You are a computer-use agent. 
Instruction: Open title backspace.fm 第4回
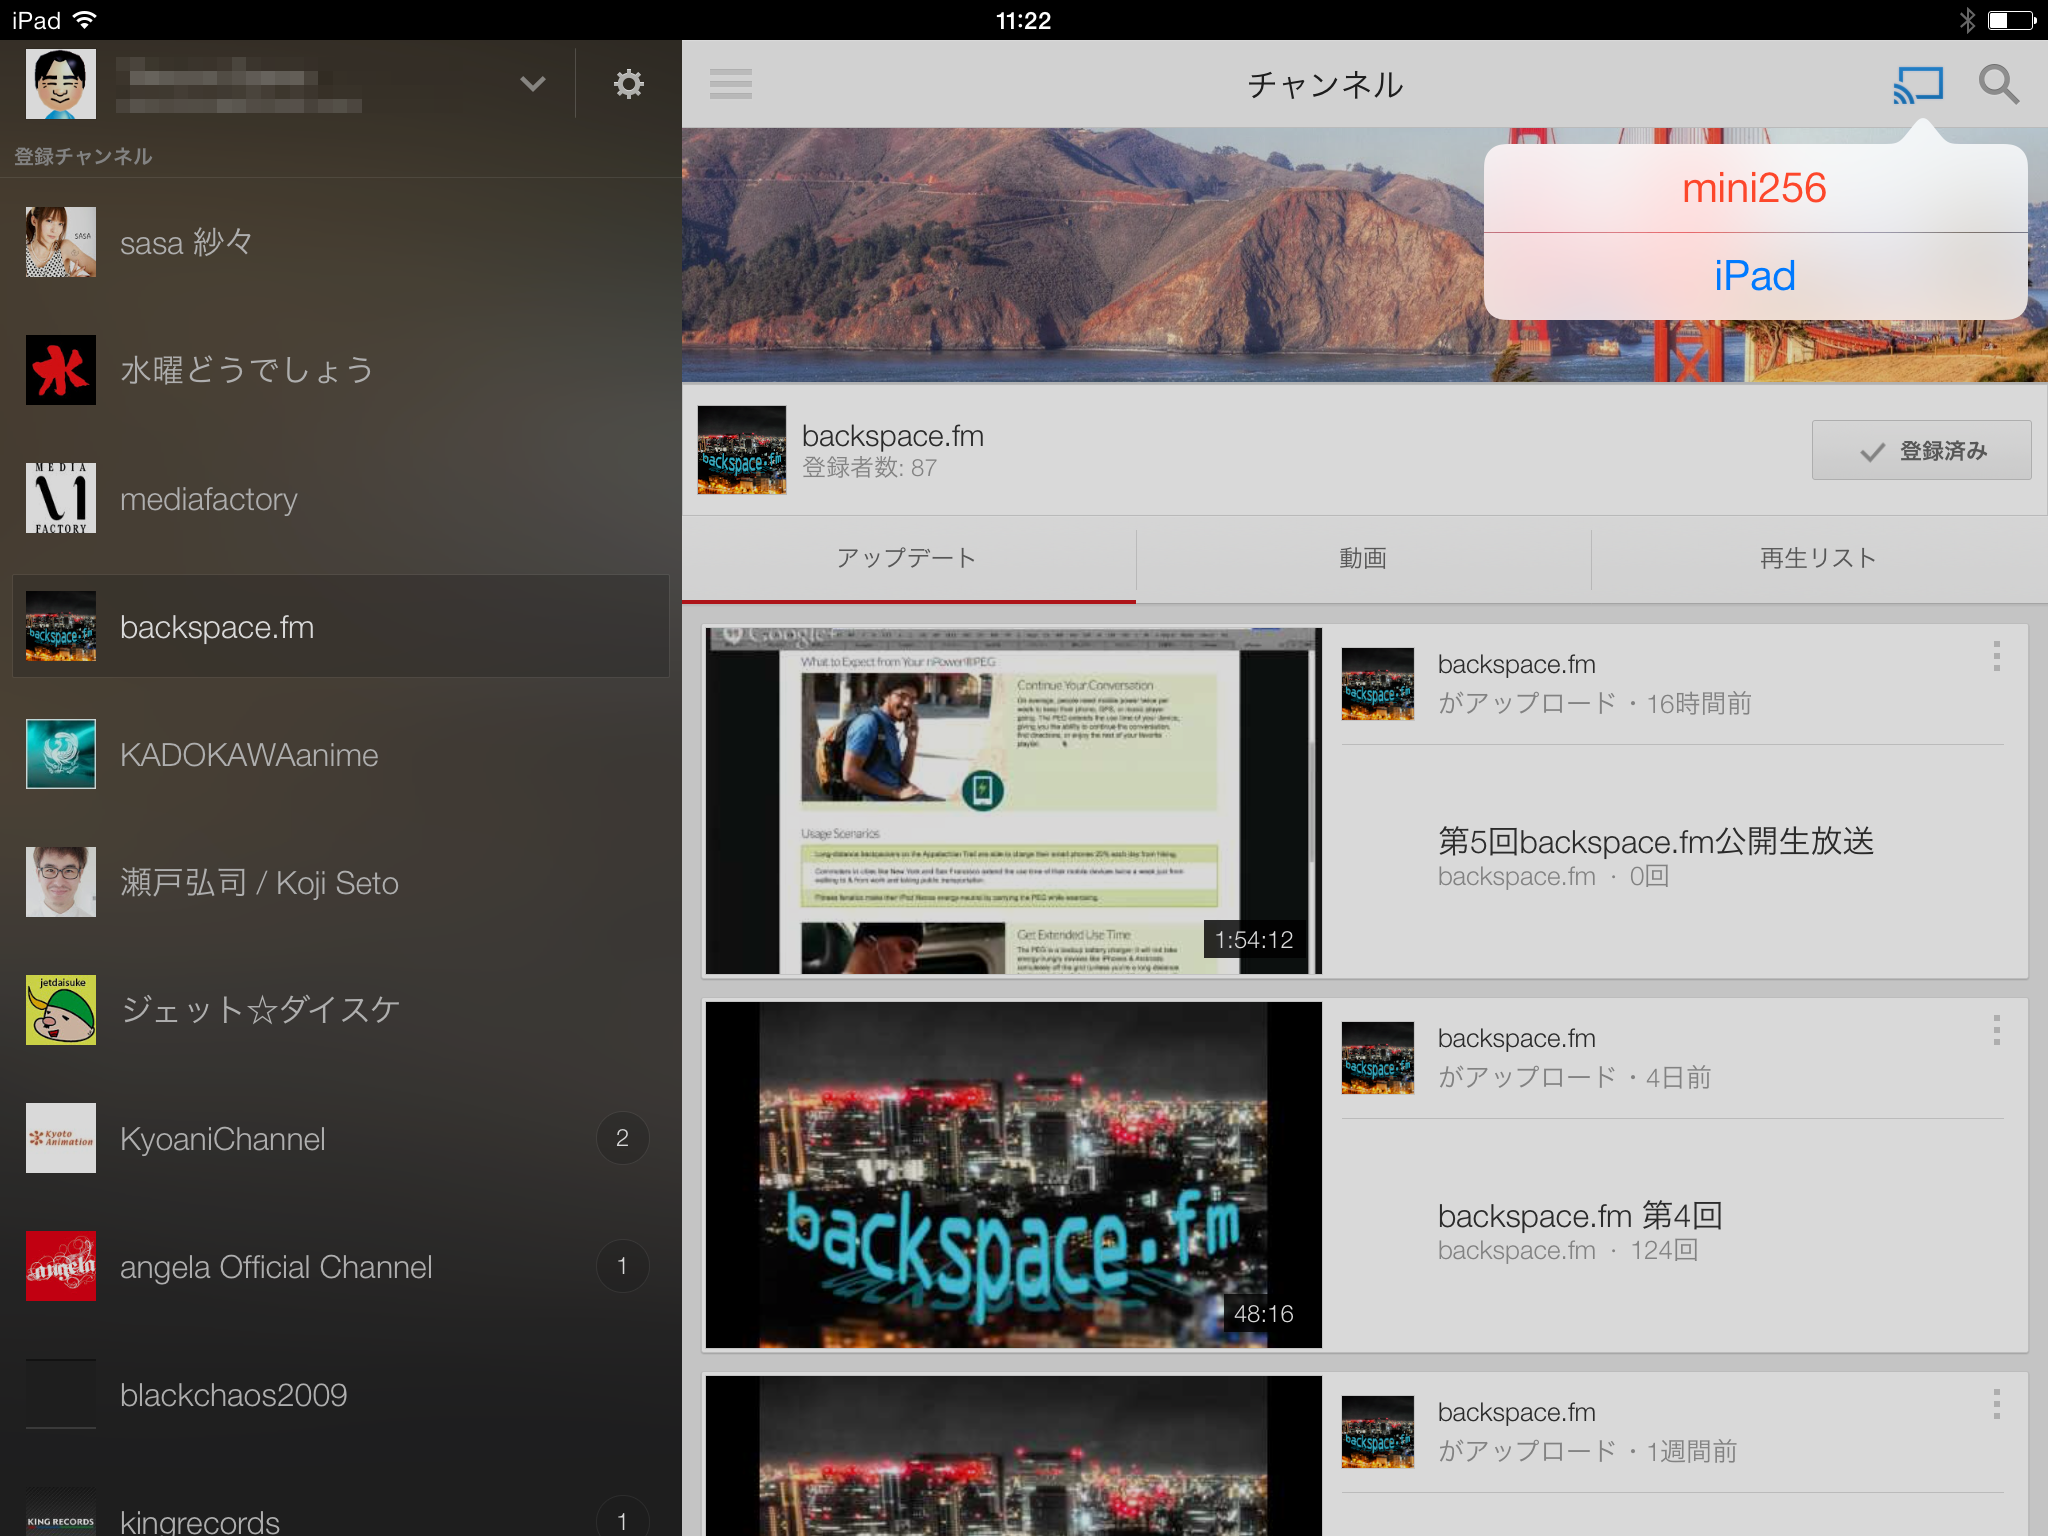tap(1580, 1215)
